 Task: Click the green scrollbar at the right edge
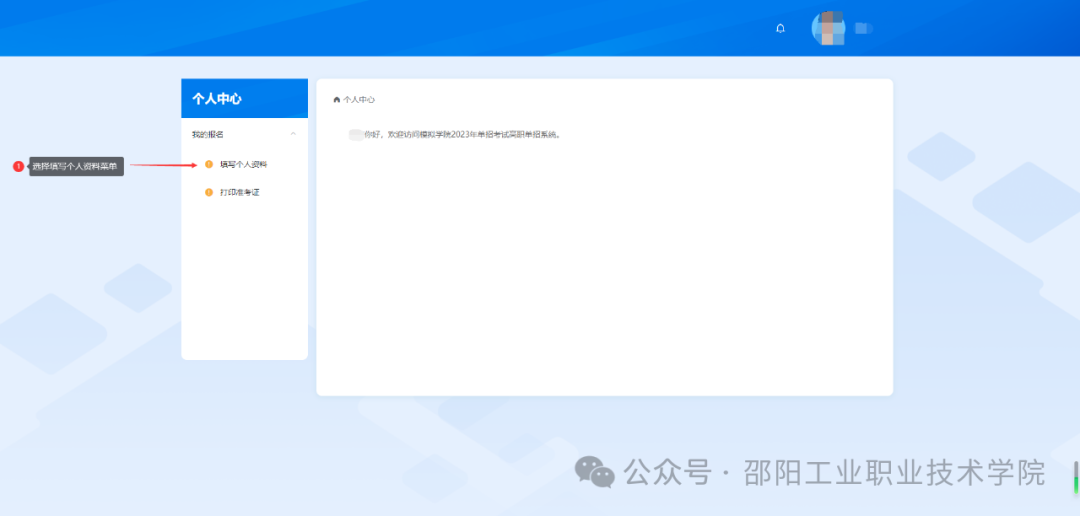(x=1076, y=474)
